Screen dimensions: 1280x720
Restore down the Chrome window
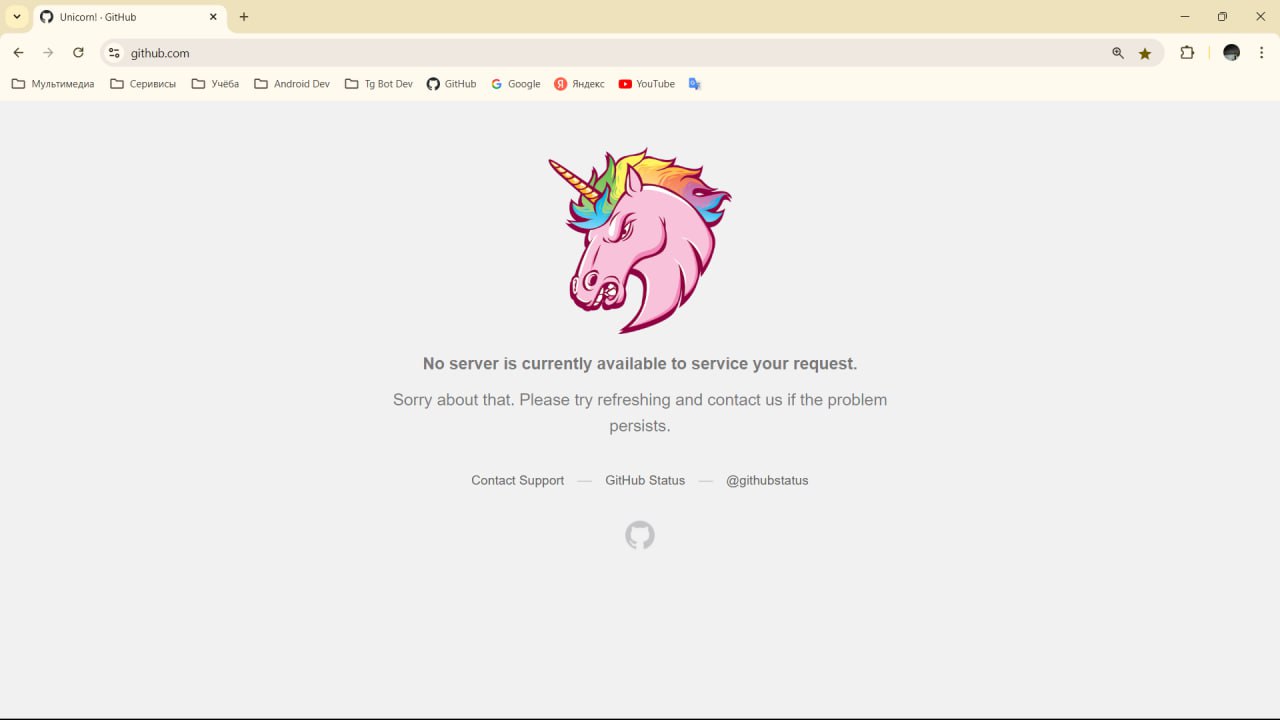[x=1222, y=17]
